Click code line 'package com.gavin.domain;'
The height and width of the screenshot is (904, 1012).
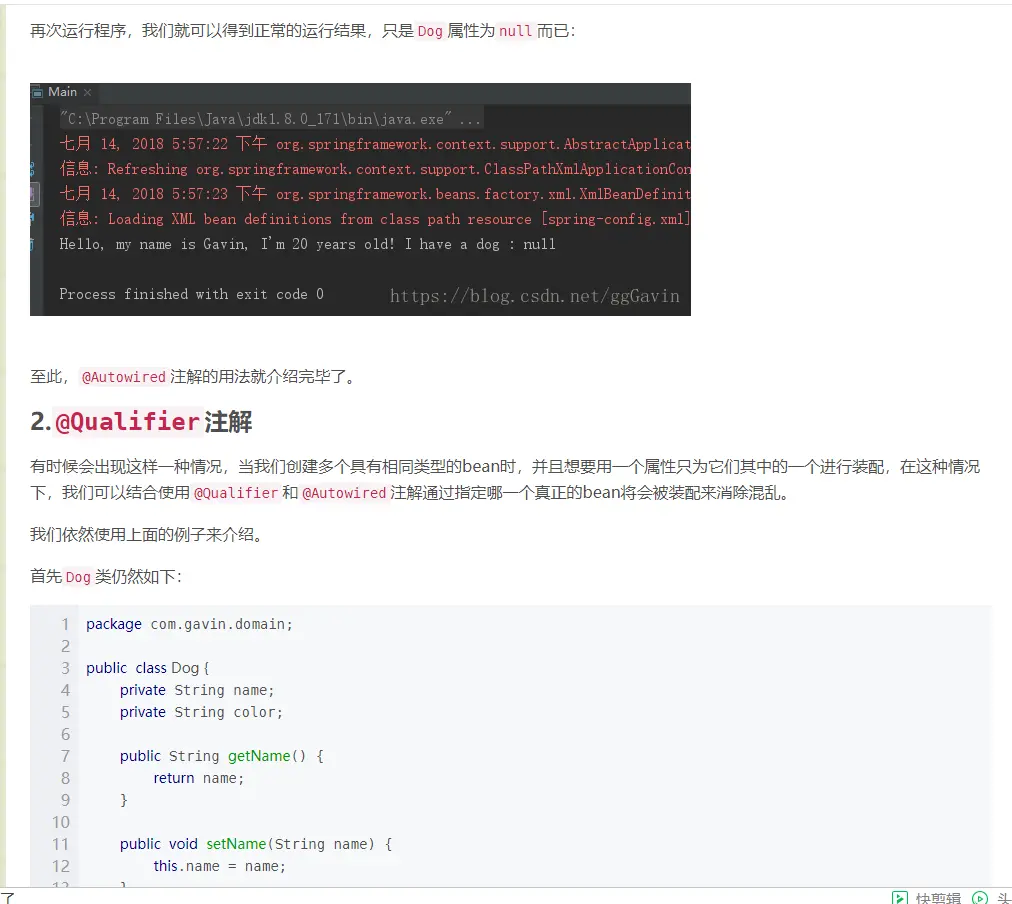tap(189, 624)
